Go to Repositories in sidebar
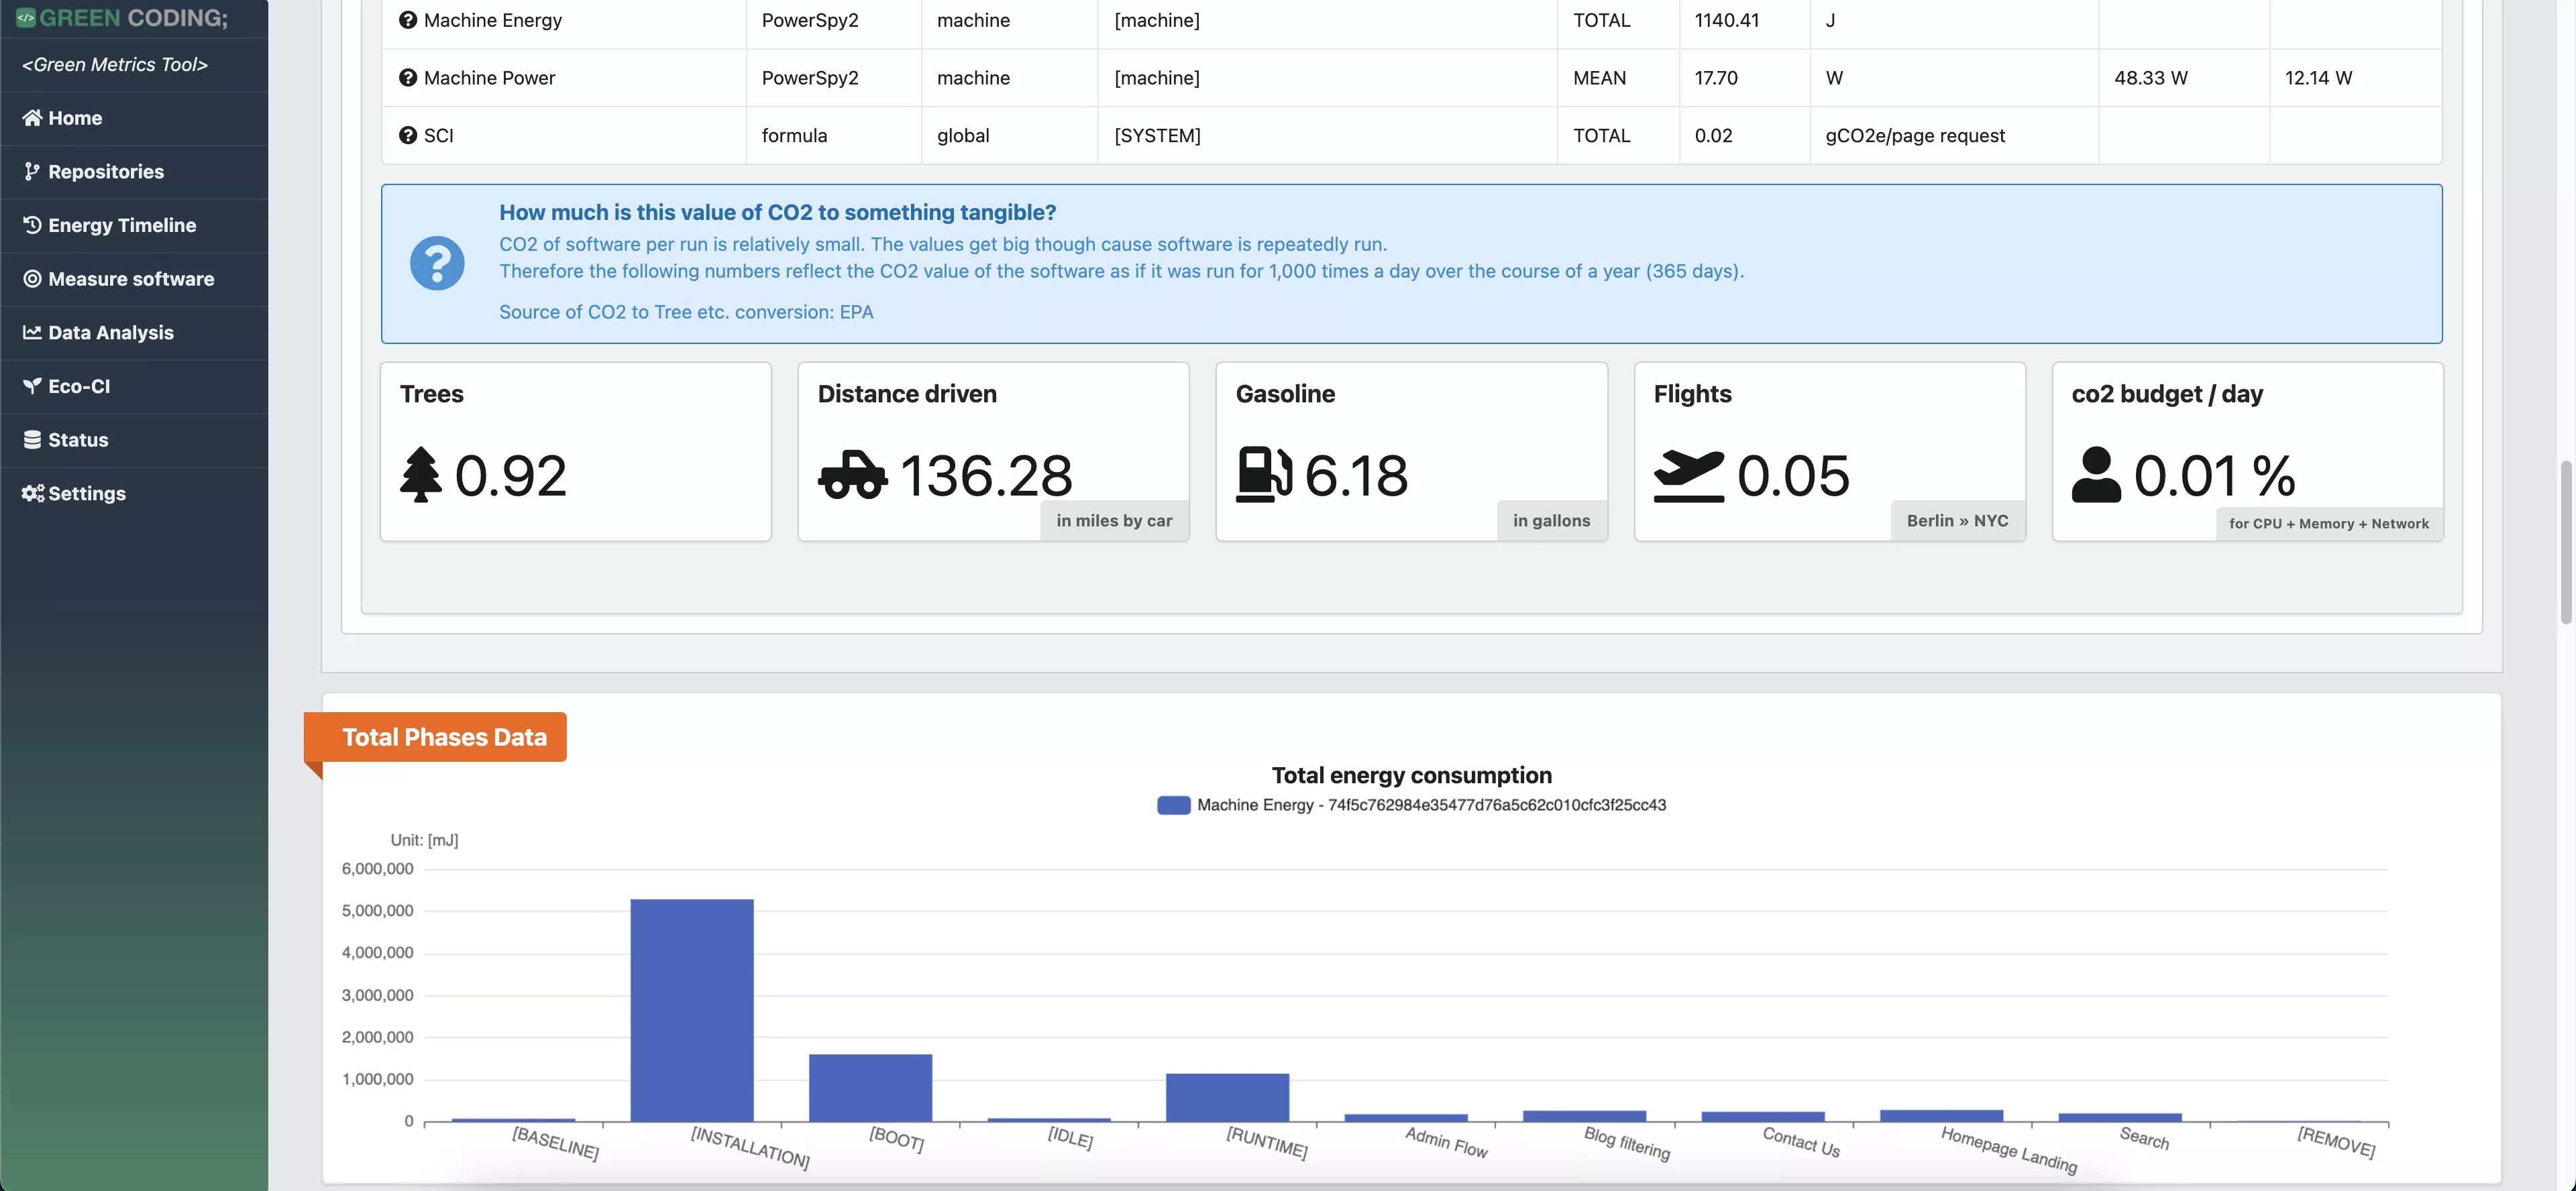The width and height of the screenshot is (2576, 1191). tap(105, 172)
